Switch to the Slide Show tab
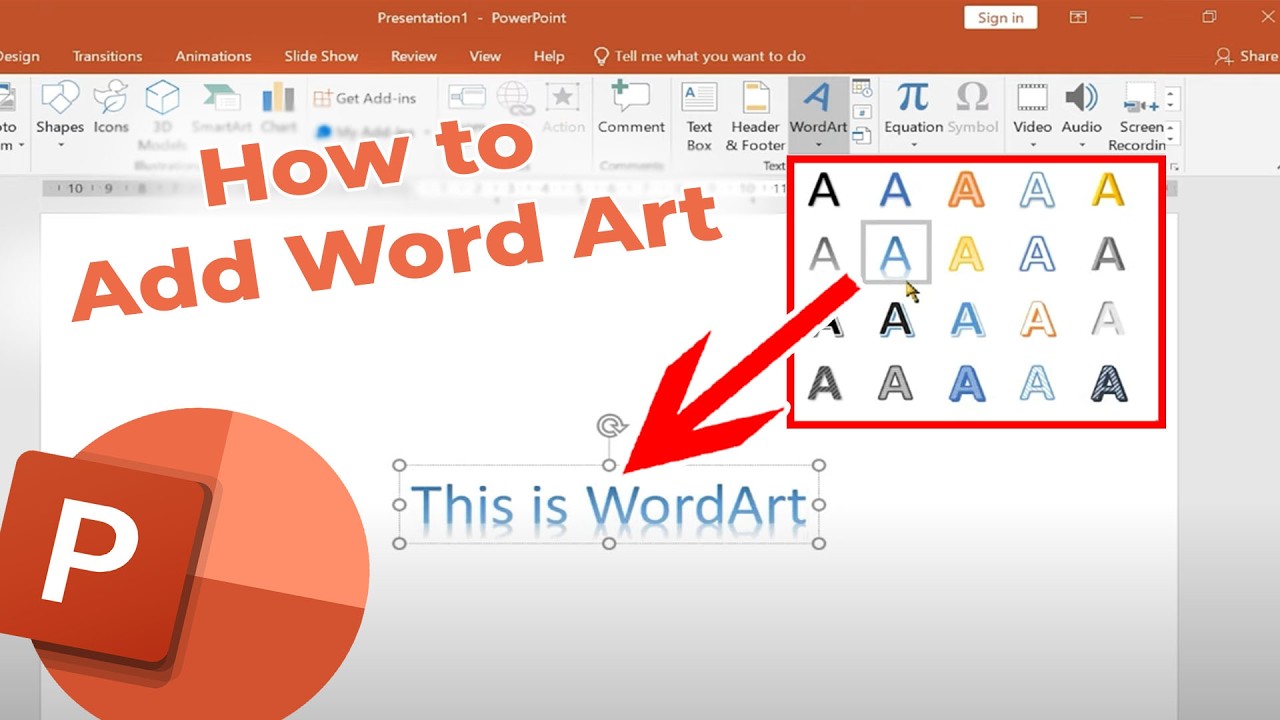This screenshot has height=720, width=1280. point(321,56)
